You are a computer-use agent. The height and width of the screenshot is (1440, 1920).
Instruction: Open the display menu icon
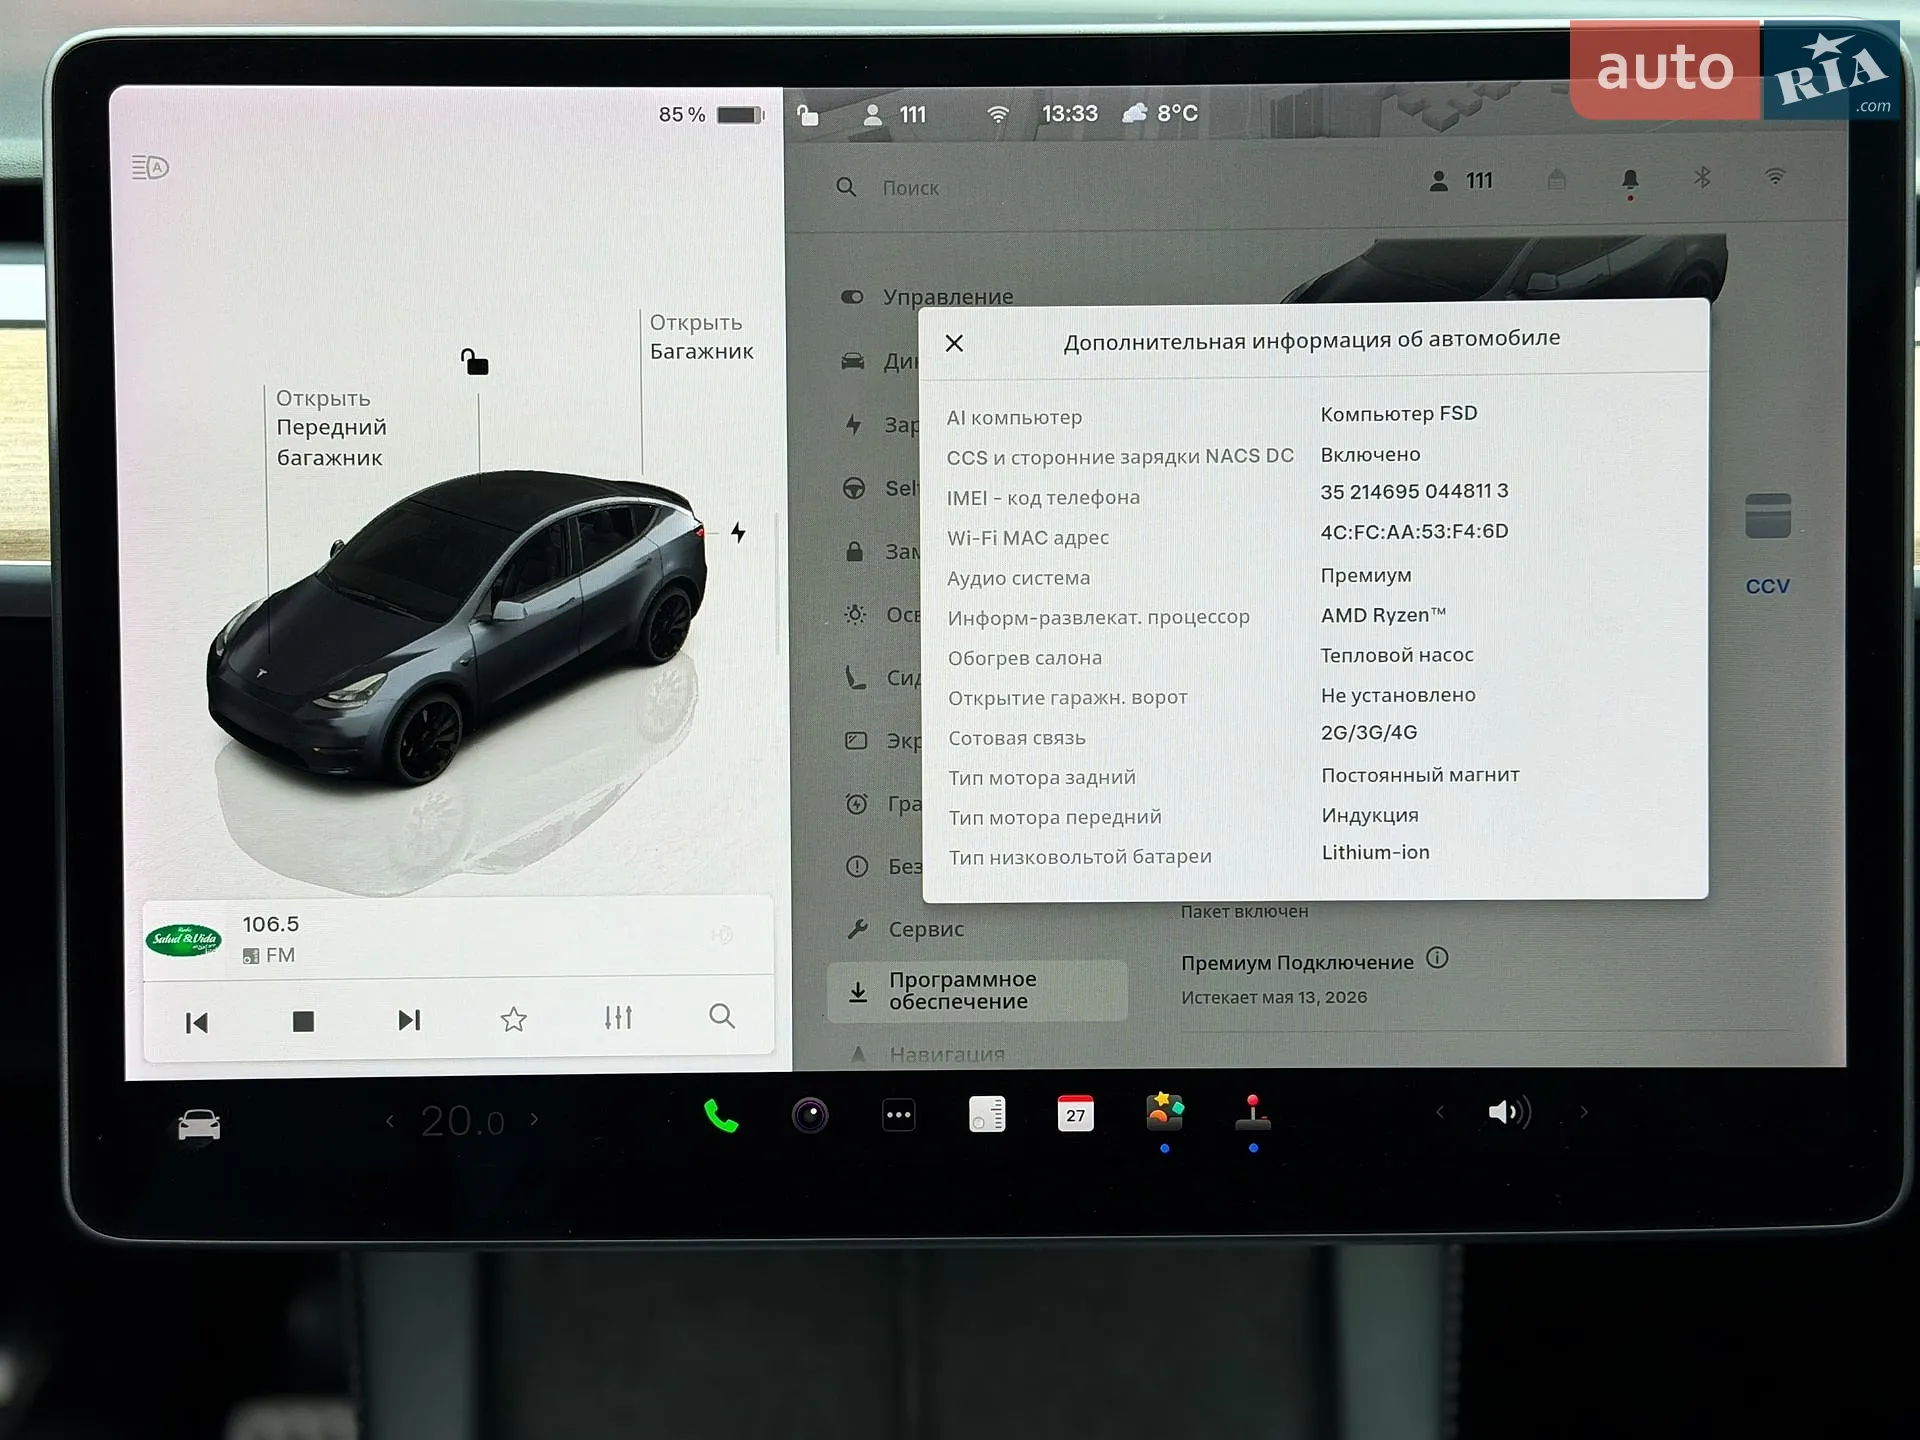[856, 741]
